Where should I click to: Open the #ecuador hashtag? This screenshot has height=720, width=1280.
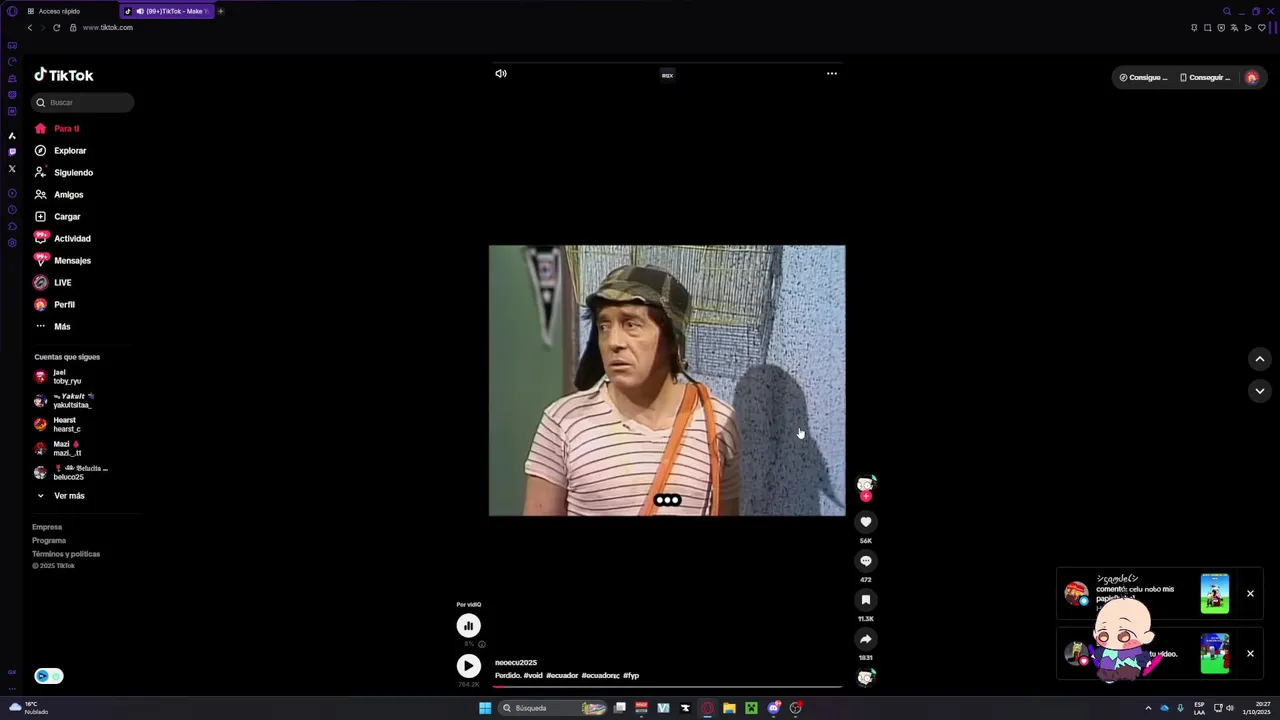(562, 676)
